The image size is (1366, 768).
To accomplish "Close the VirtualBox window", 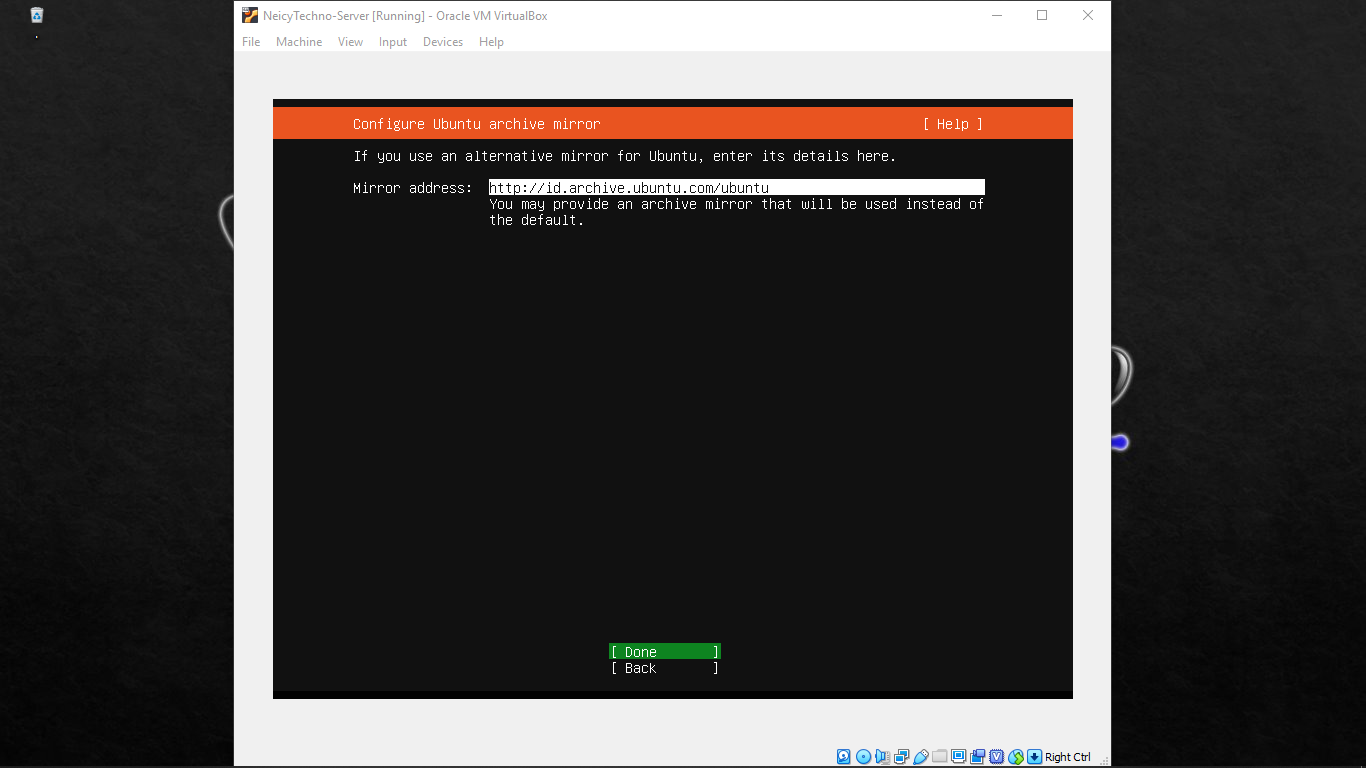I will (x=1088, y=15).
